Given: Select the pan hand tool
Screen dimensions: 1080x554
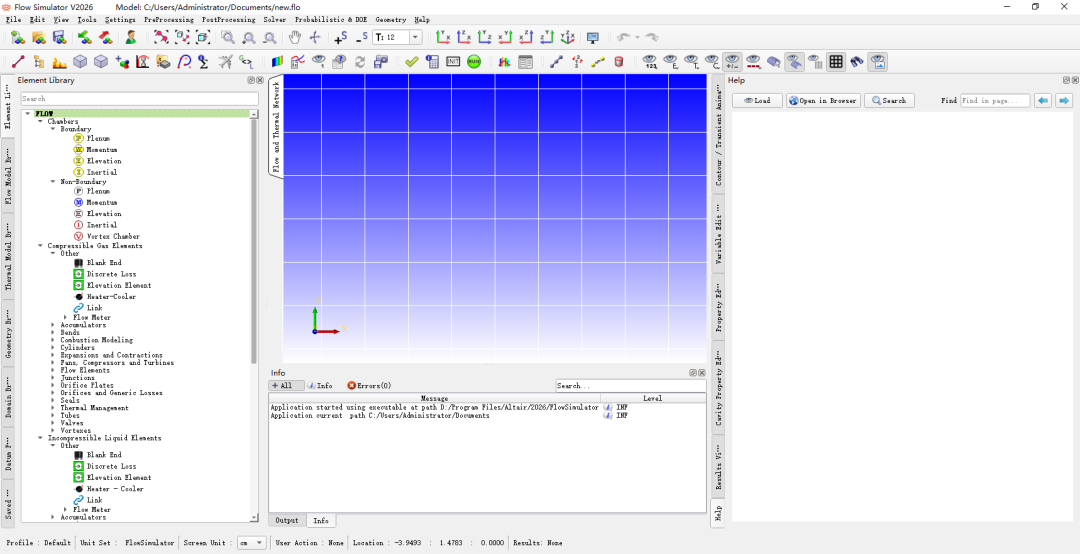Looking at the screenshot, I should tap(295, 37).
